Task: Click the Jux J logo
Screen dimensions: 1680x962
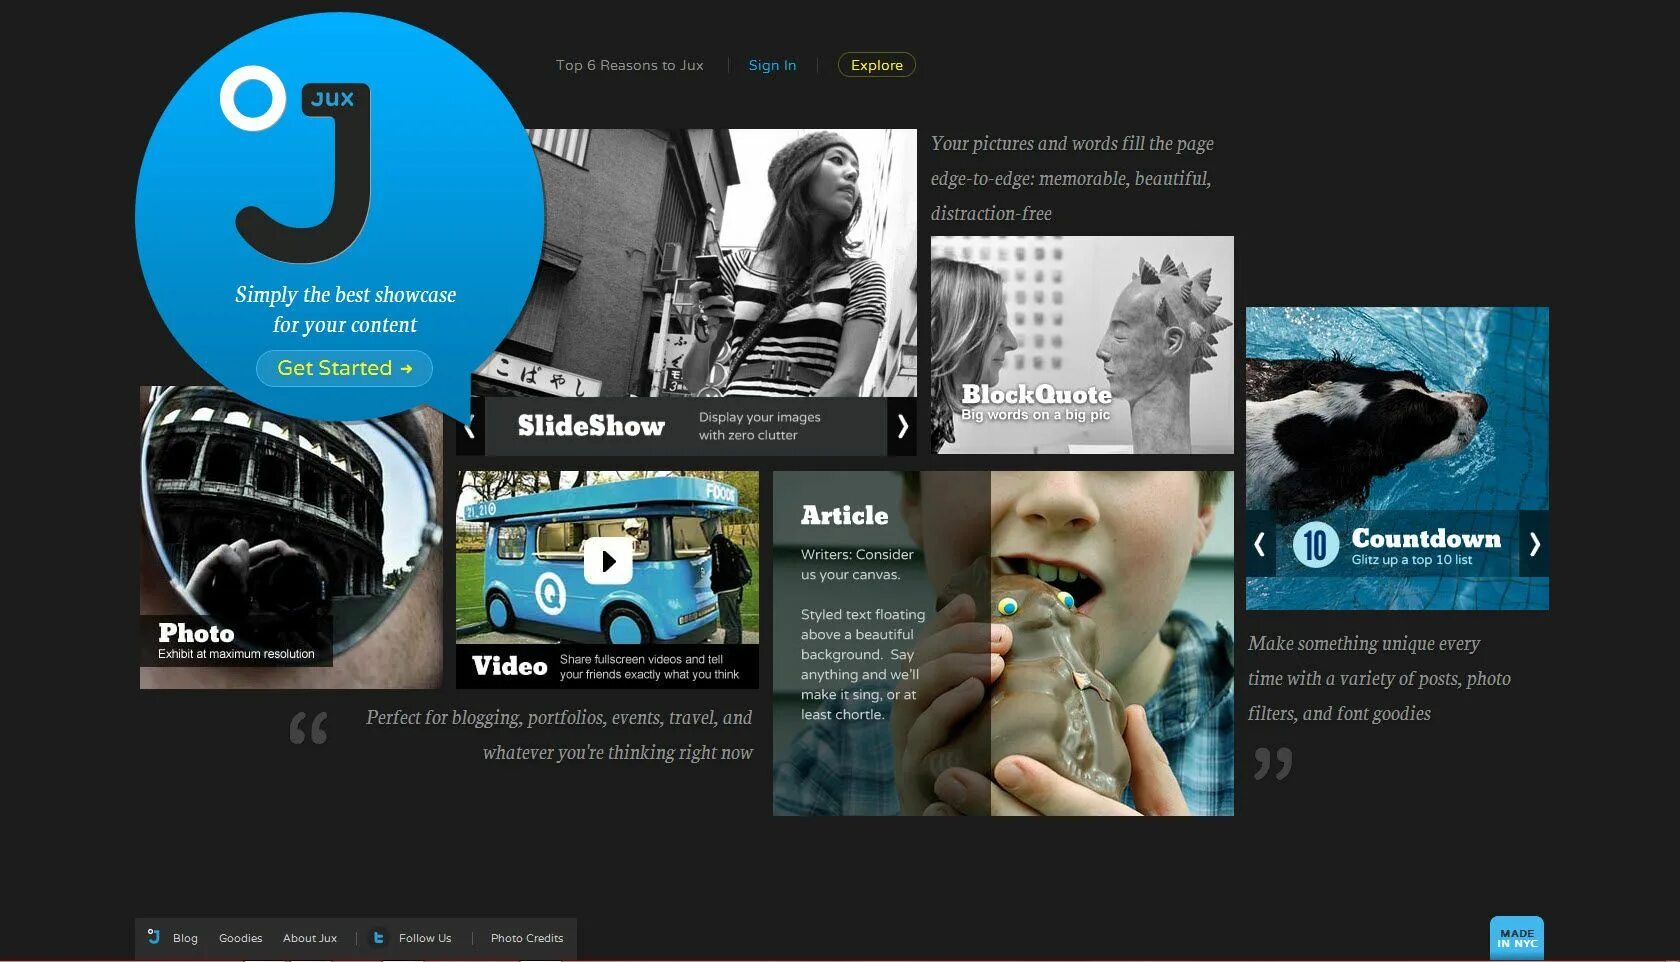Action: click(303, 173)
